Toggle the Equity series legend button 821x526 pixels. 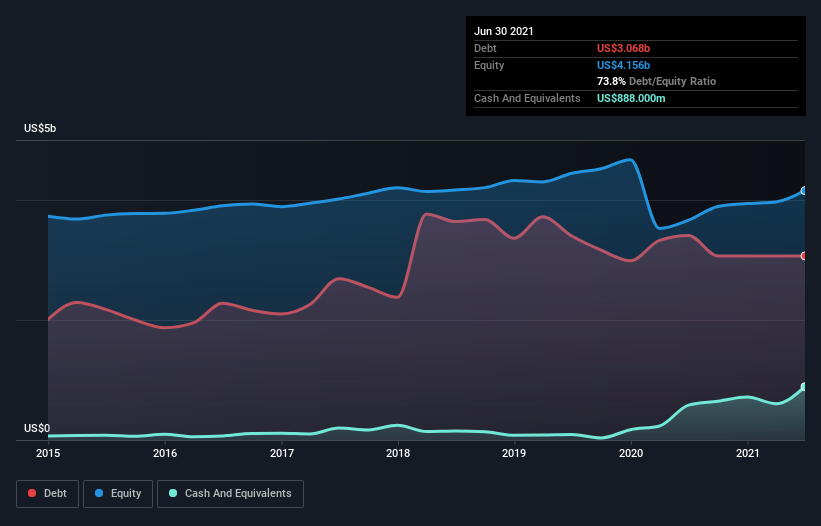coord(118,494)
